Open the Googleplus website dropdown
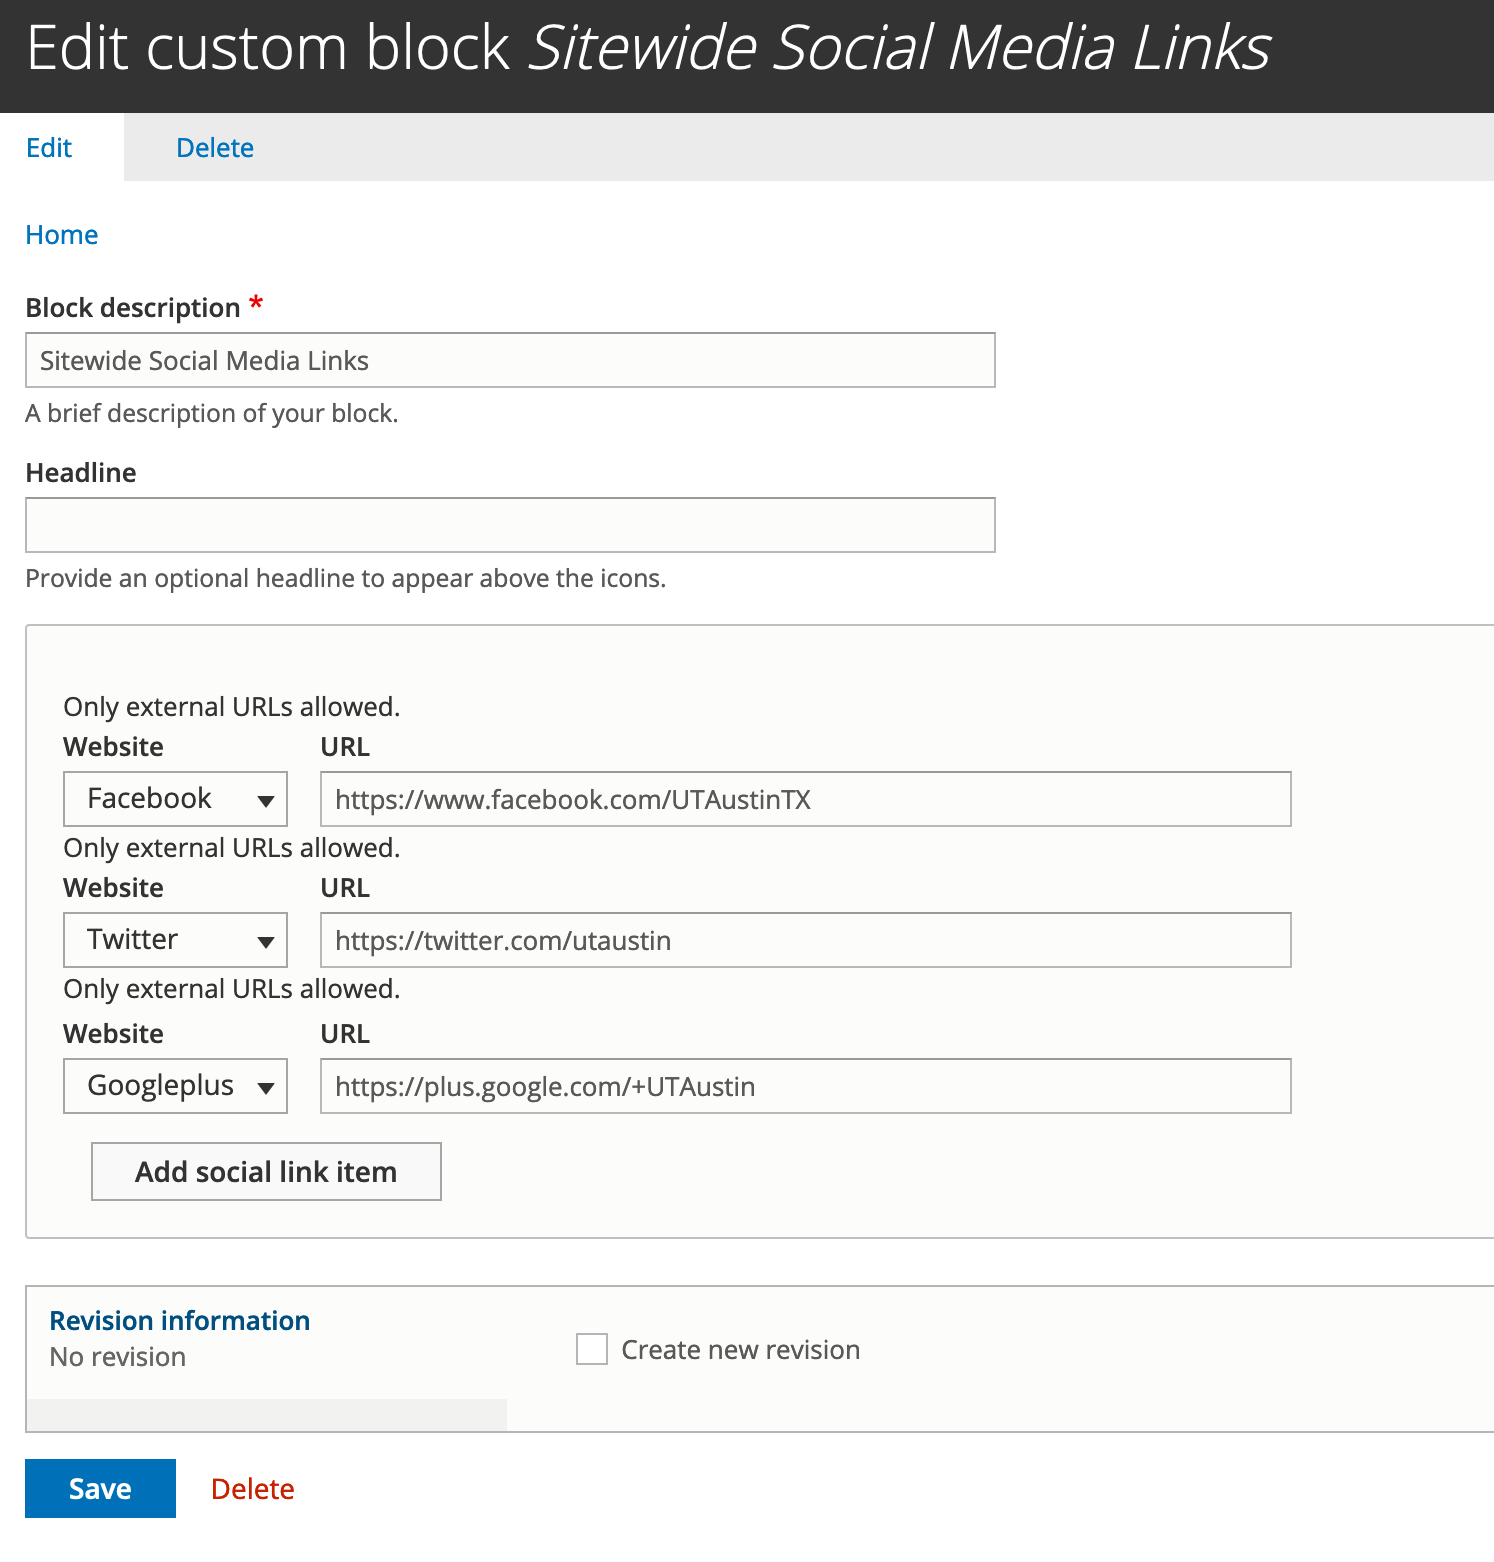Viewport: 1494px width, 1562px height. click(175, 1086)
